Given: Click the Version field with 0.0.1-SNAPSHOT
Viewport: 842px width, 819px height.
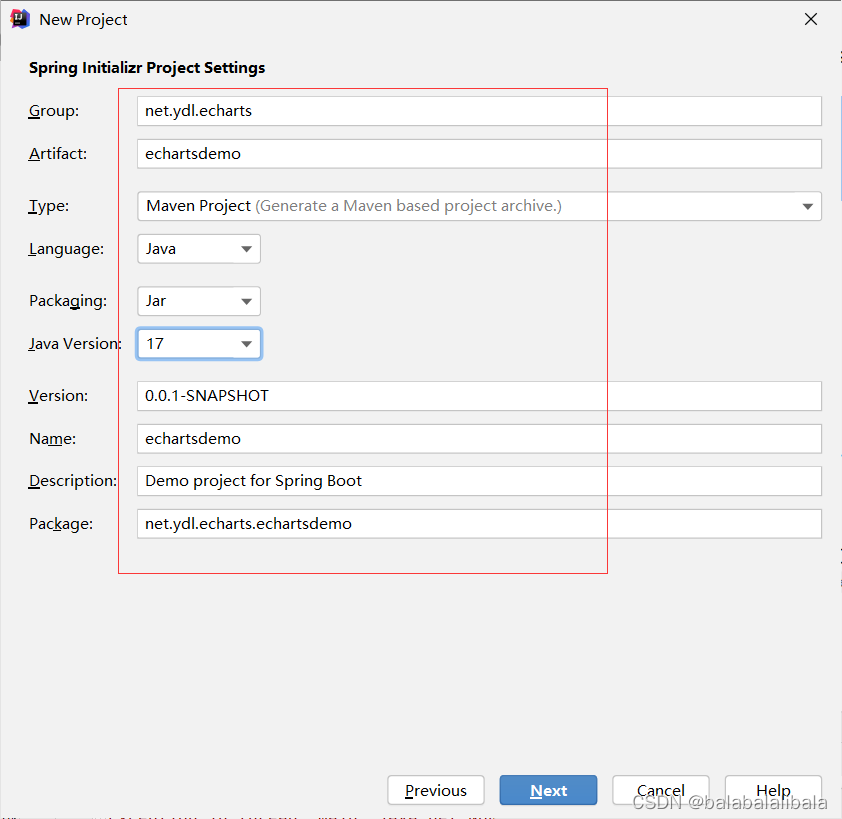Looking at the screenshot, I should tap(479, 396).
